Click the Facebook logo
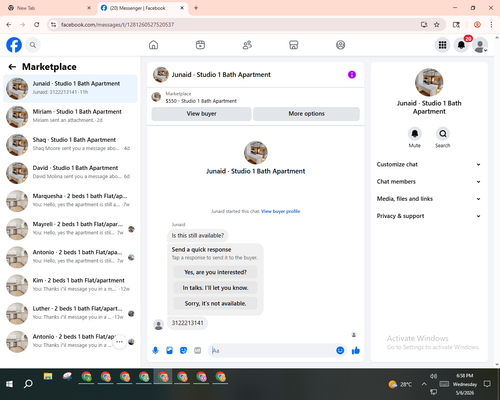Screen dimensions: 500x400 click(14, 45)
